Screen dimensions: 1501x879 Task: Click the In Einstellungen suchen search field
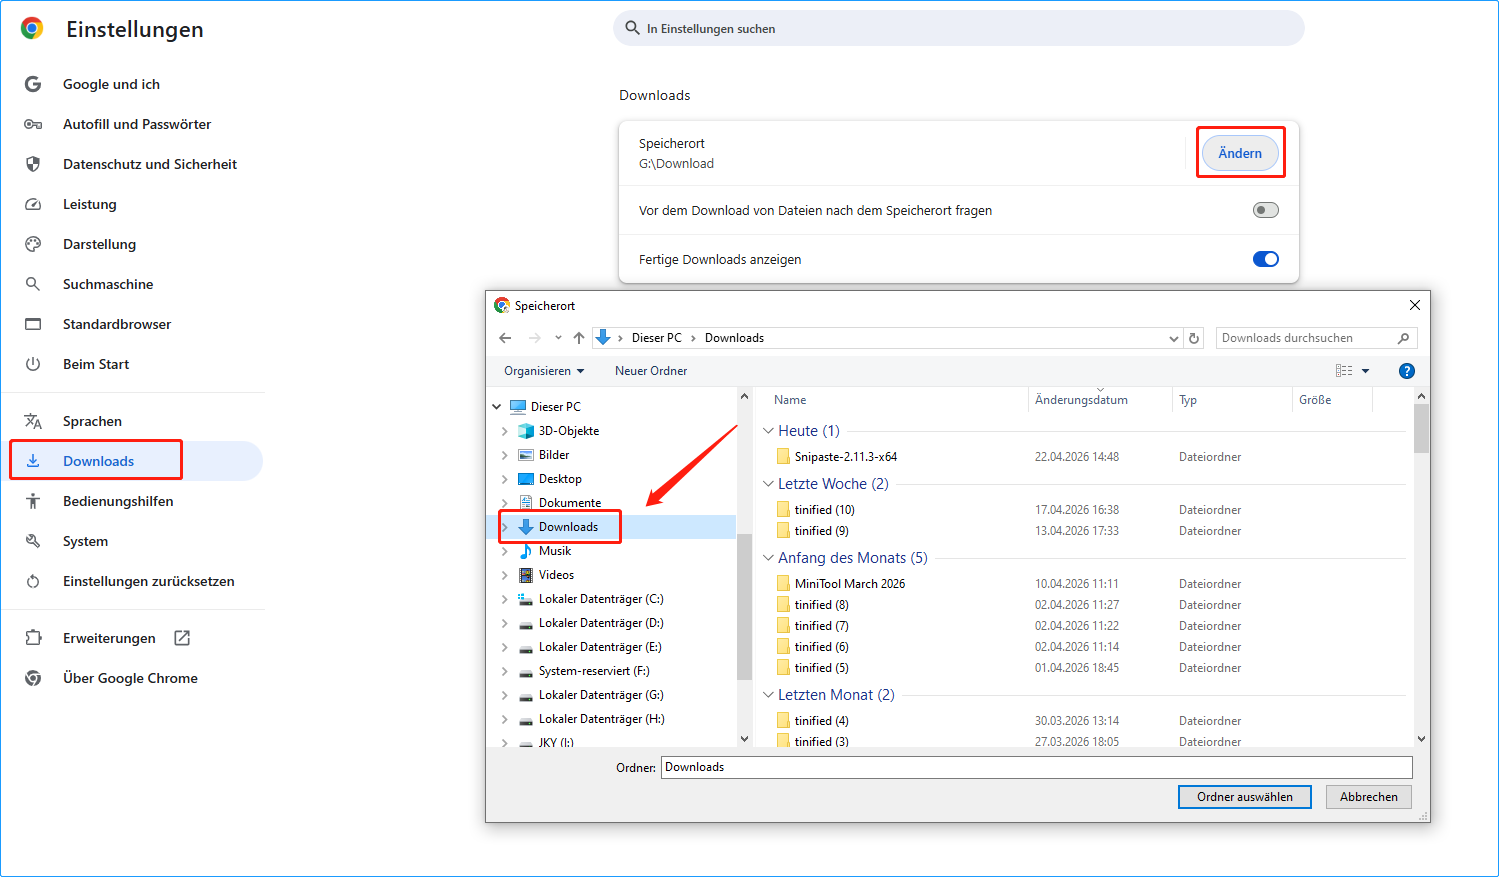pyautogui.click(x=959, y=28)
